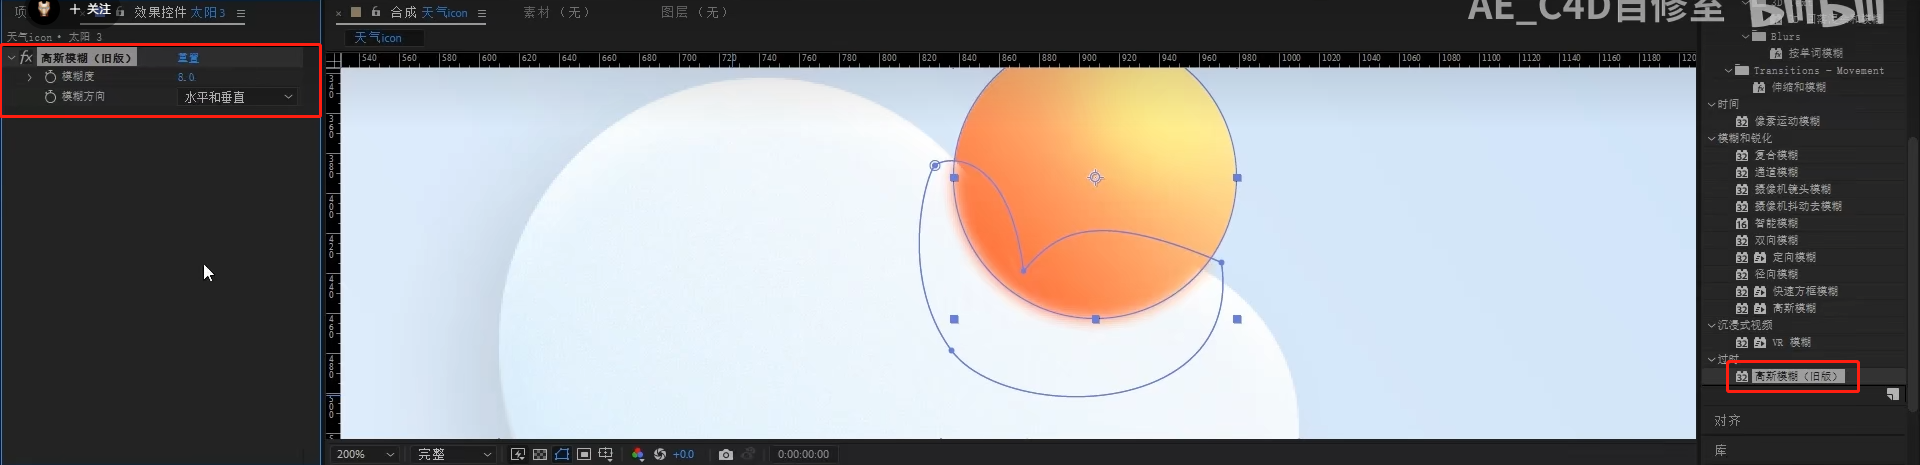The height and width of the screenshot is (465, 1920).
Task: Open the 库 panel
Action: pyautogui.click(x=1721, y=451)
